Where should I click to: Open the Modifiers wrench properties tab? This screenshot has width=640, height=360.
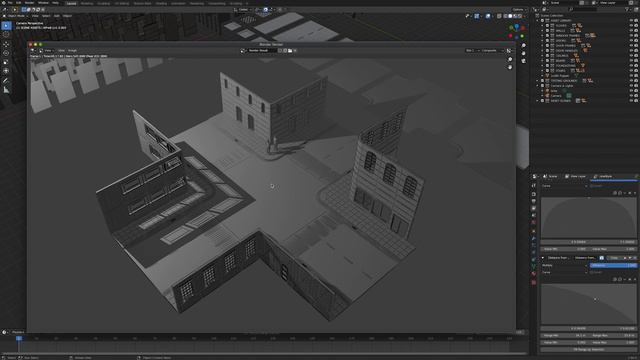(x=533, y=238)
